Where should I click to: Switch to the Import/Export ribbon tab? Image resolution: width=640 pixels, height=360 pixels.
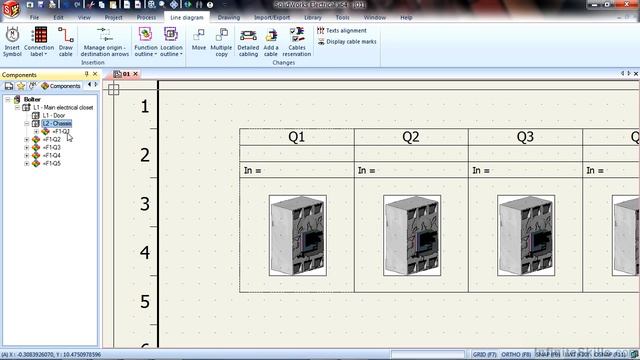click(272, 18)
